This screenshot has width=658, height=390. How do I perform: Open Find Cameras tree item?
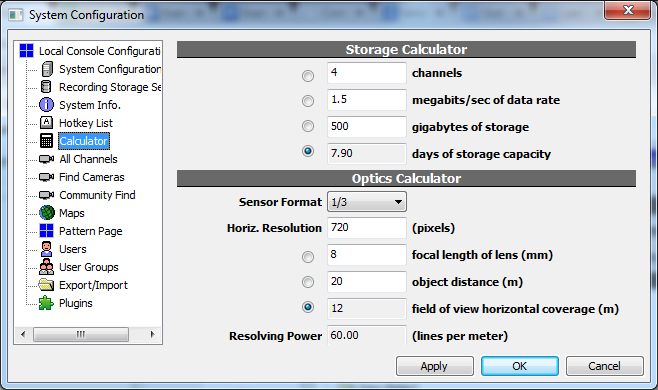pos(91,177)
